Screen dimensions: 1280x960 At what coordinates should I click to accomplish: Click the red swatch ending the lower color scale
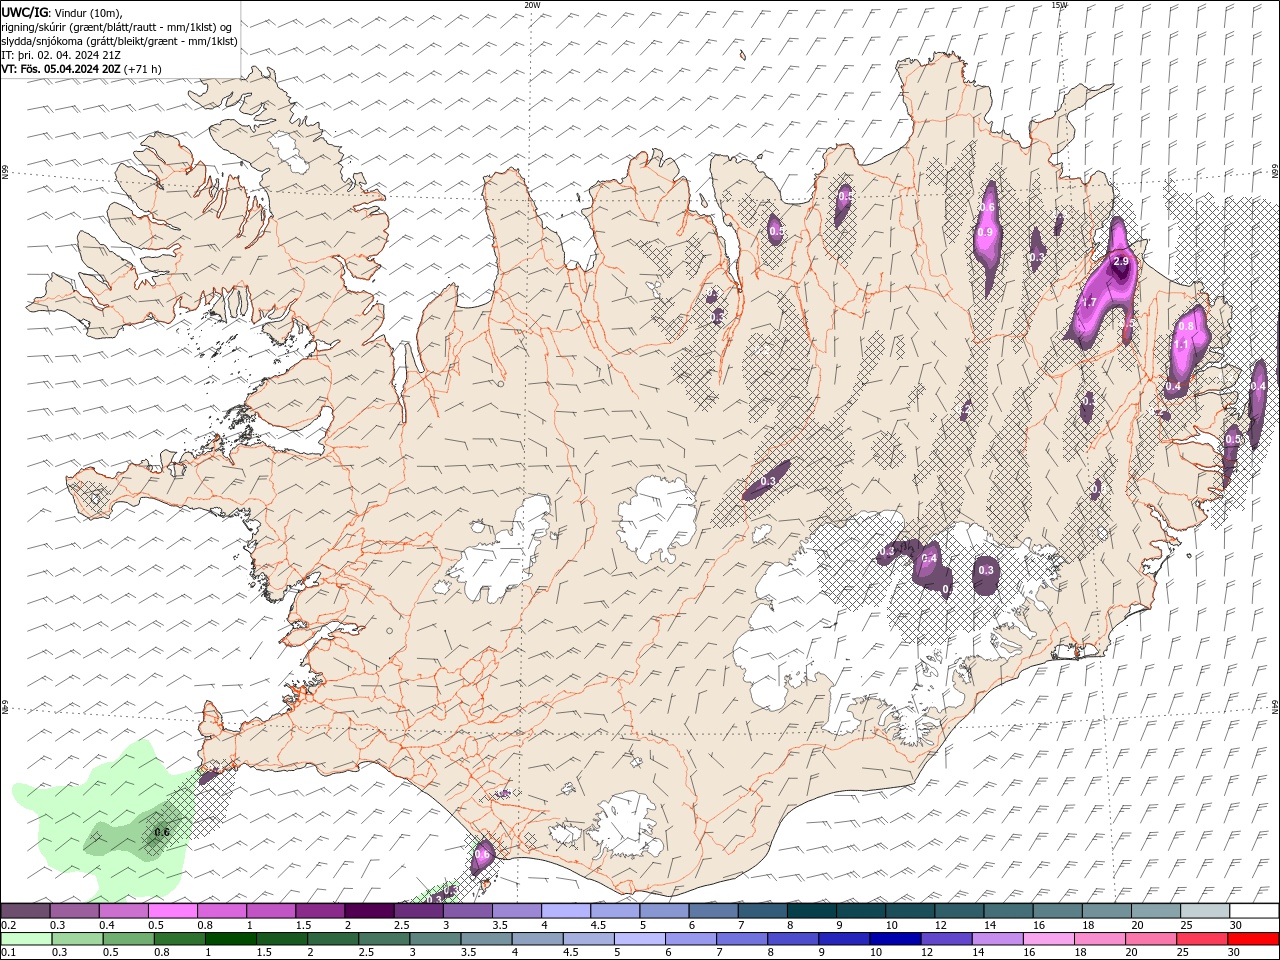coord(1254,939)
